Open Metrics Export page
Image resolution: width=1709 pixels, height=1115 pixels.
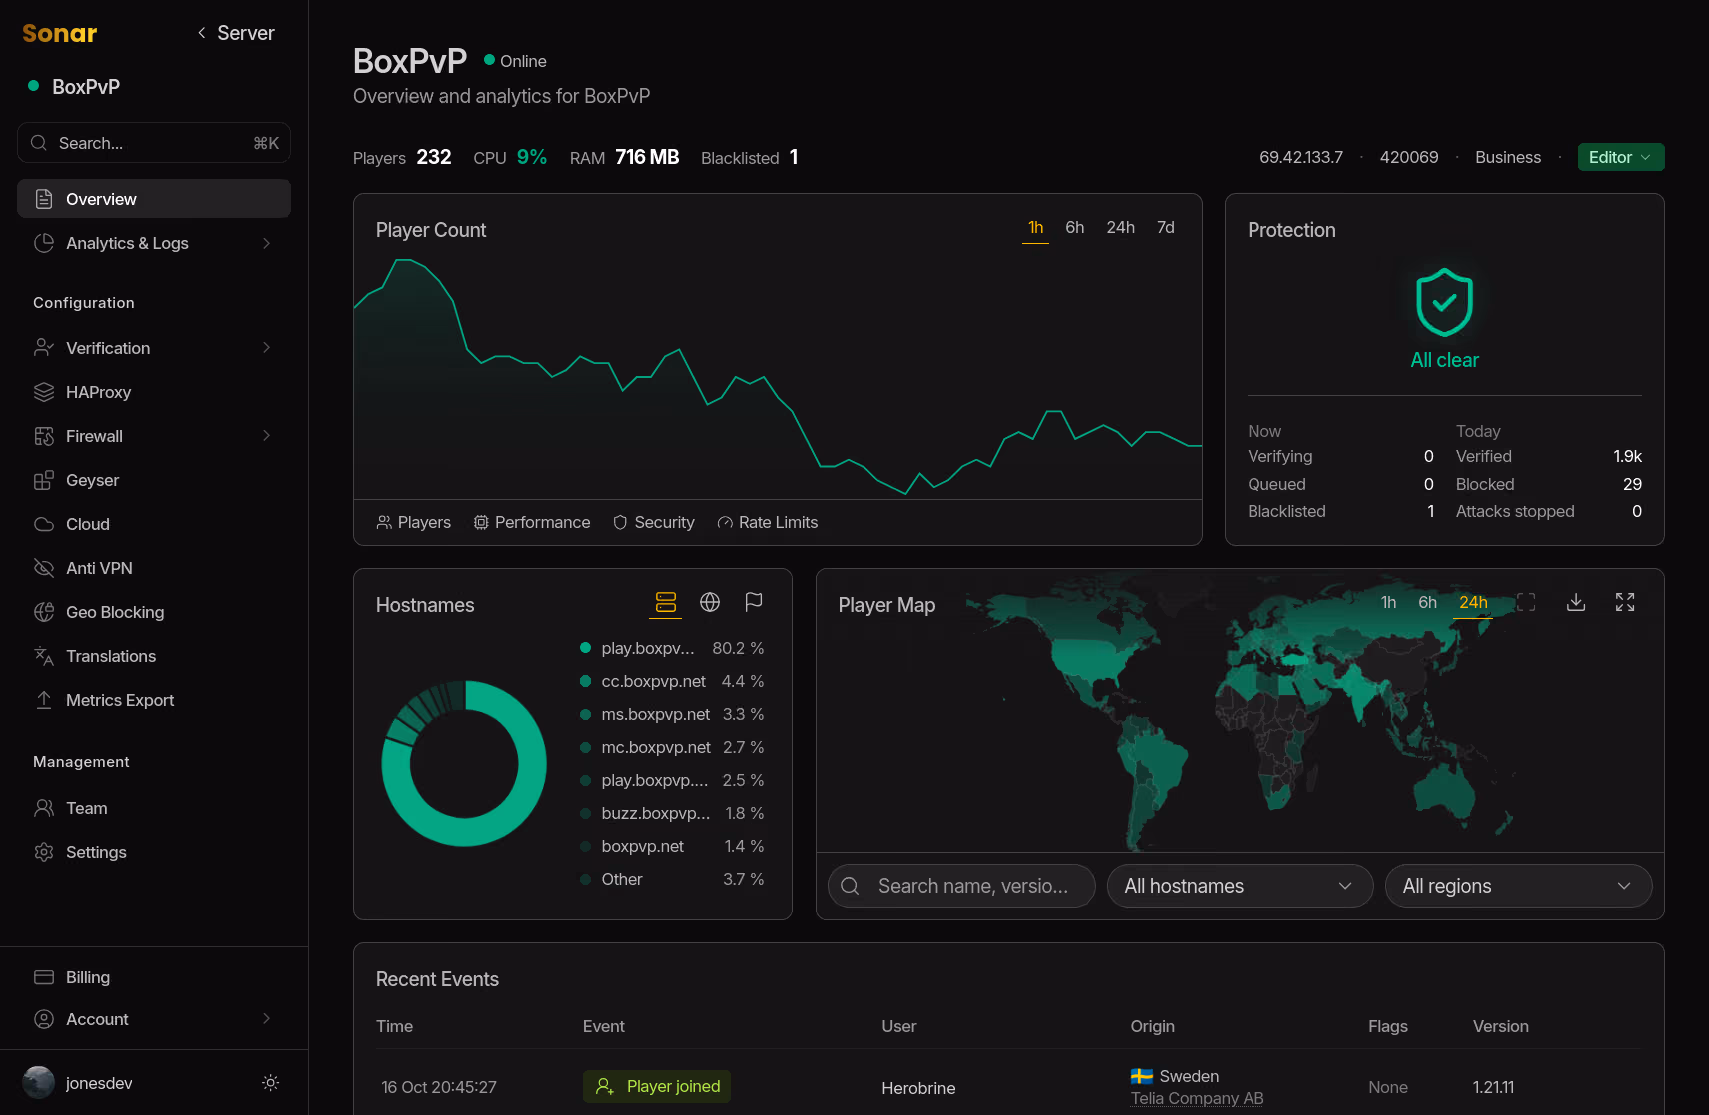[x=154, y=700]
